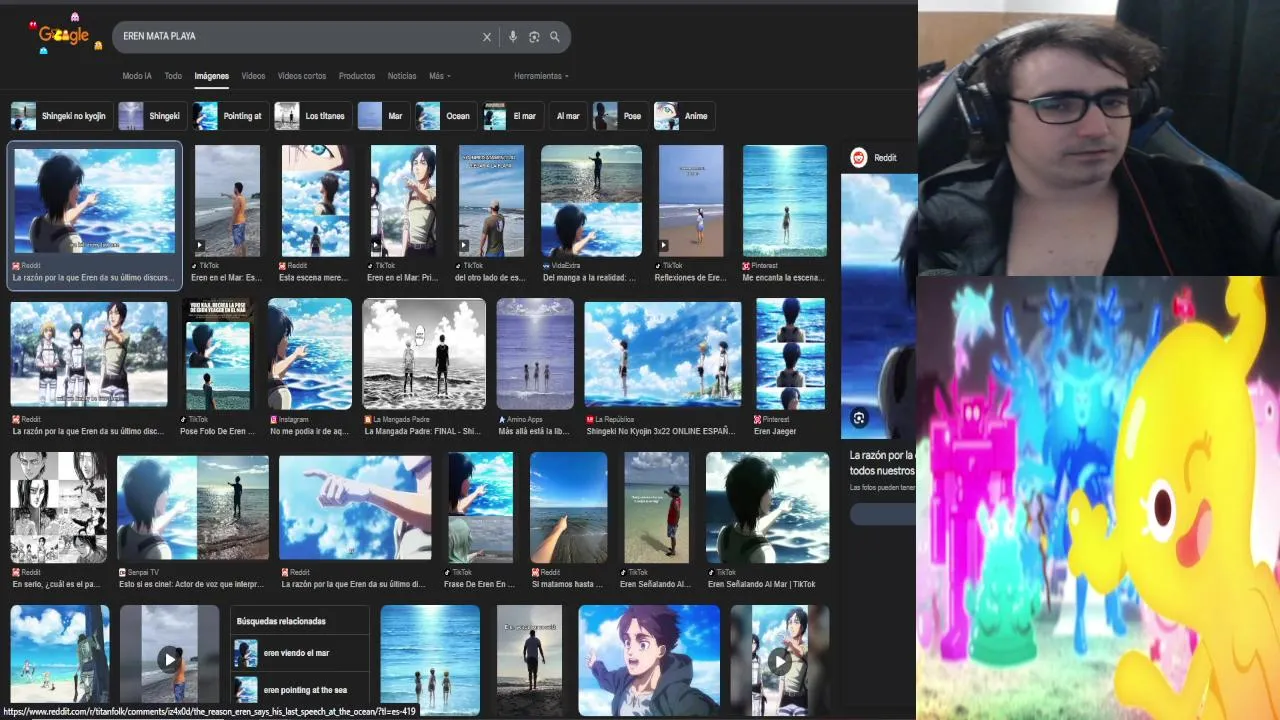Open the 'Eren Señalando Al Mar | TikTok' thumbnail
Image resolution: width=1280 pixels, height=720 pixels.
coord(767,508)
